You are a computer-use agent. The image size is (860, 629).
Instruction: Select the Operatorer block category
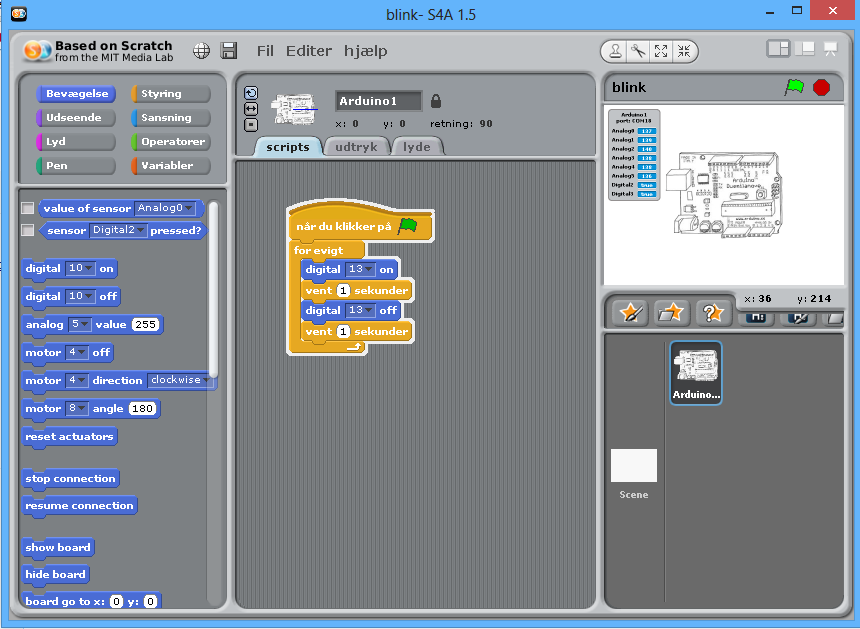pos(171,141)
